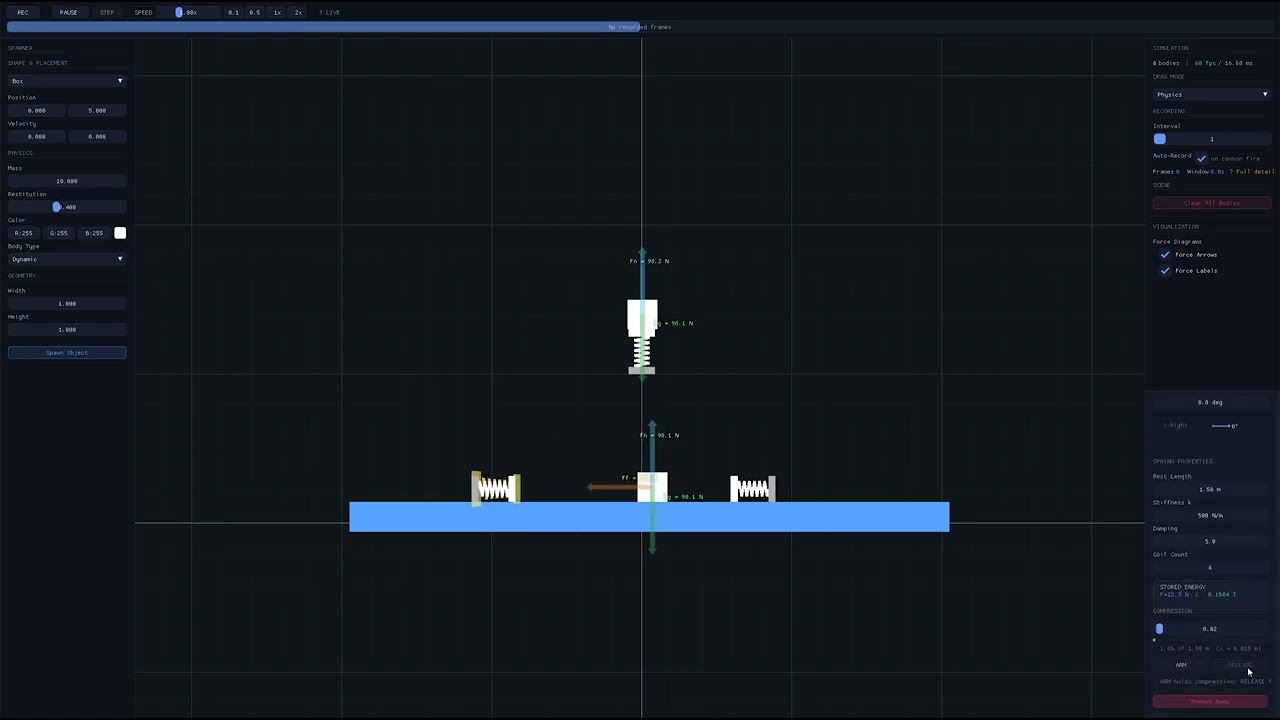
Task: Pause the simulation
Action: point(68,12)
